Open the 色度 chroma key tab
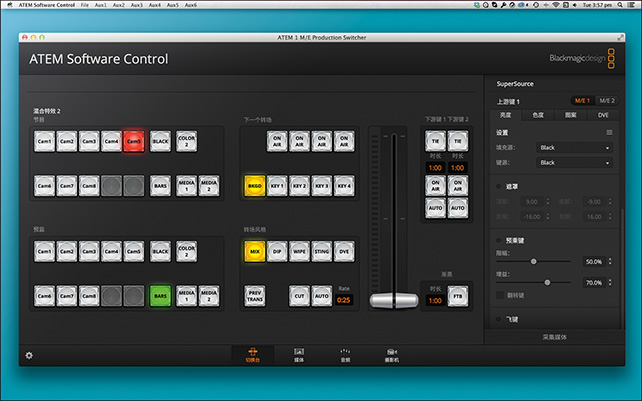 tap(538, 115)
